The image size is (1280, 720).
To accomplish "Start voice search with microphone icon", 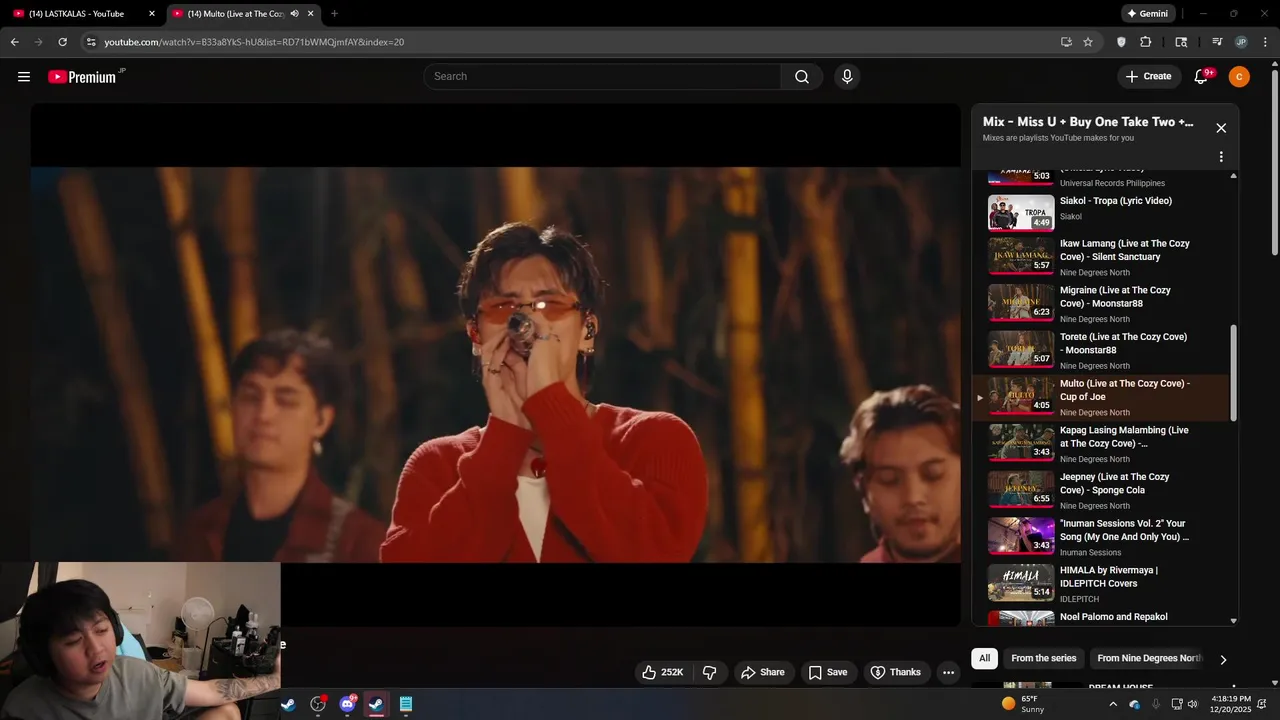I will (x=847, y=77).
